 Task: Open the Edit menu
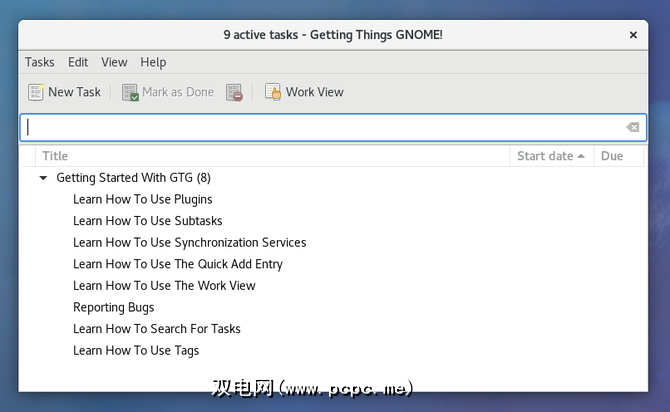point(78,62)
